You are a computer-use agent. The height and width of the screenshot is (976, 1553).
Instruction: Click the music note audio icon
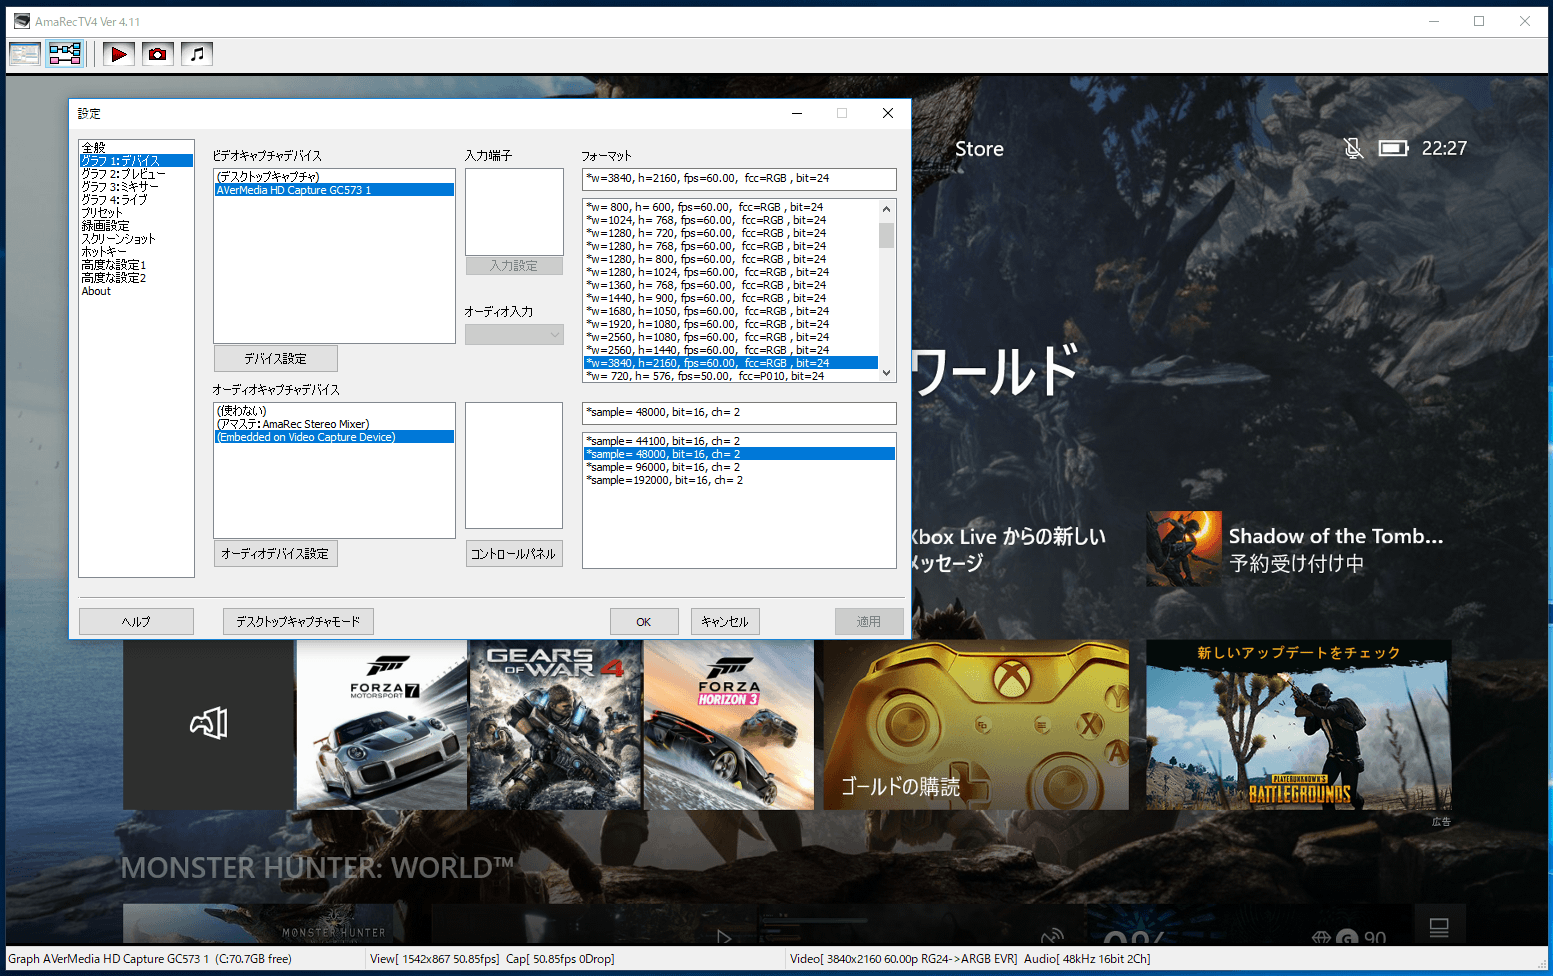[197, 54]
